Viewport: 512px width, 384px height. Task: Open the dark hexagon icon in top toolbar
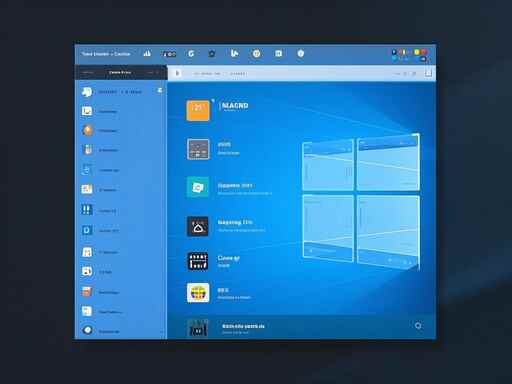point(212,54)
